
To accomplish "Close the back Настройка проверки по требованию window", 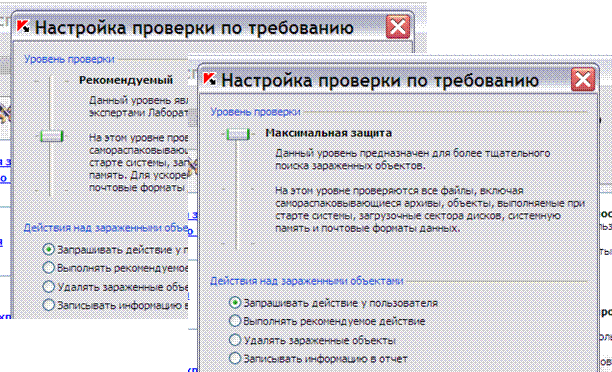I will click(x=398, y=27).
